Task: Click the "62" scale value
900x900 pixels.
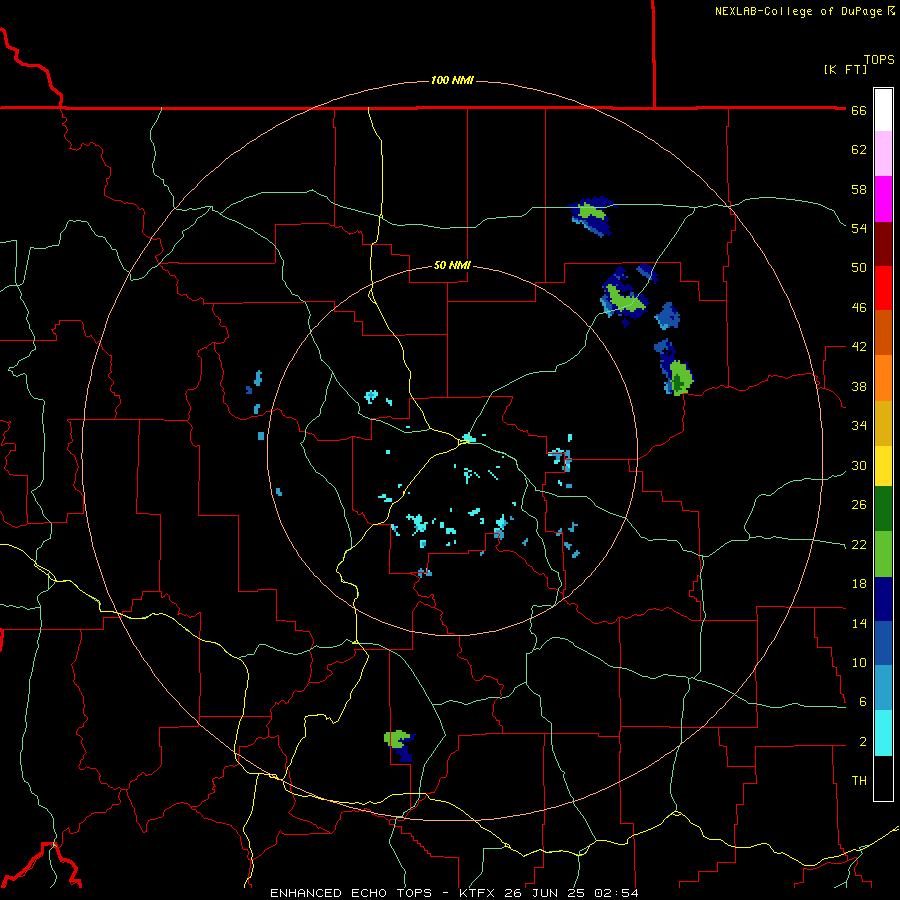Action: click(x=859, y=150)
